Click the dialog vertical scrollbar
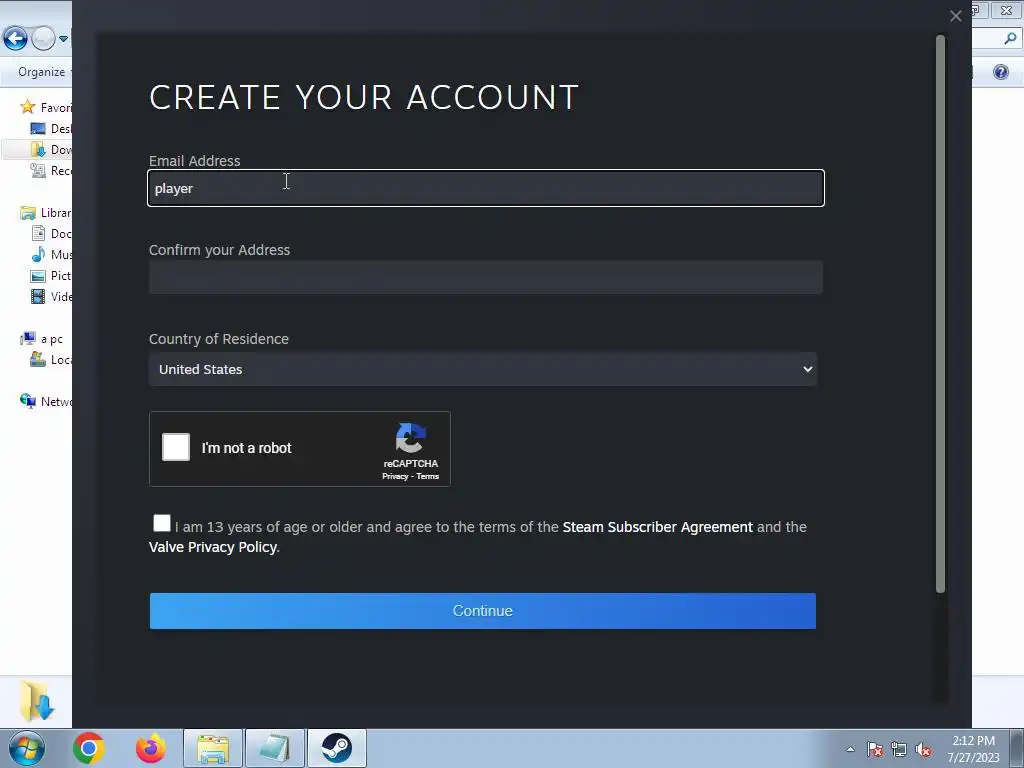1024x768 pixels. click(x=940, y=313)
